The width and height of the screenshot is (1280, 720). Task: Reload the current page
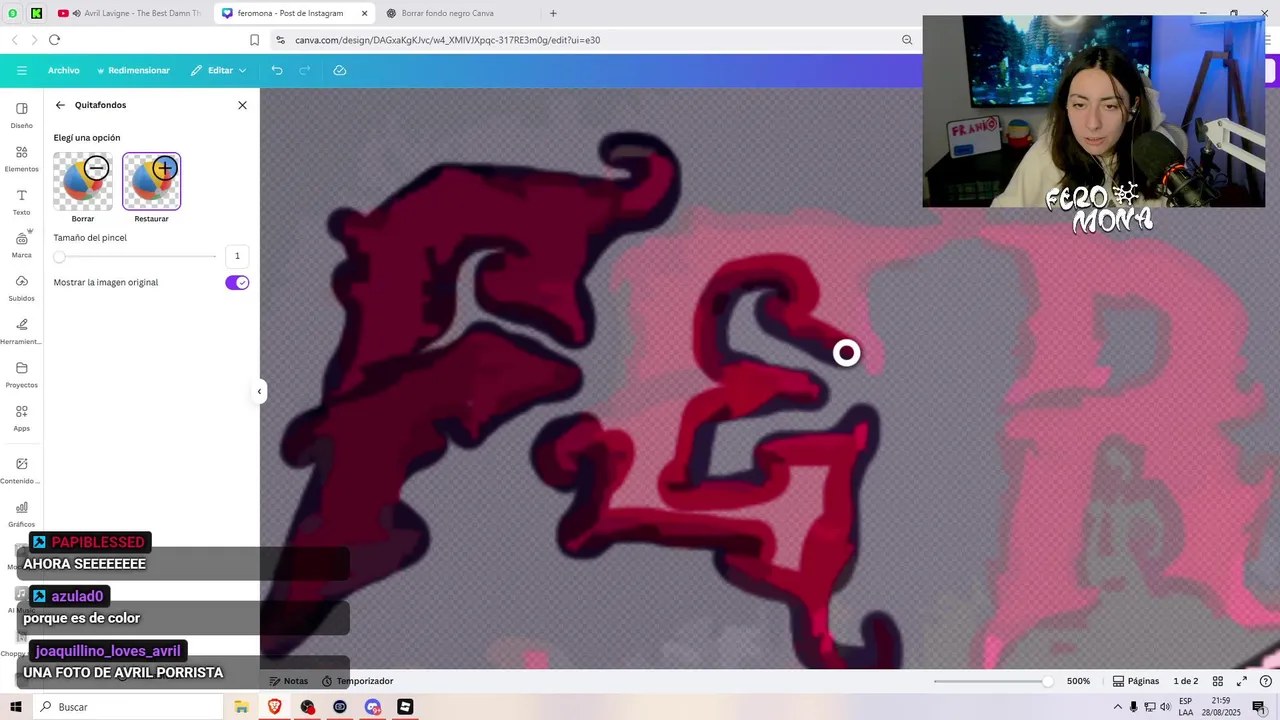pos(54,40)
